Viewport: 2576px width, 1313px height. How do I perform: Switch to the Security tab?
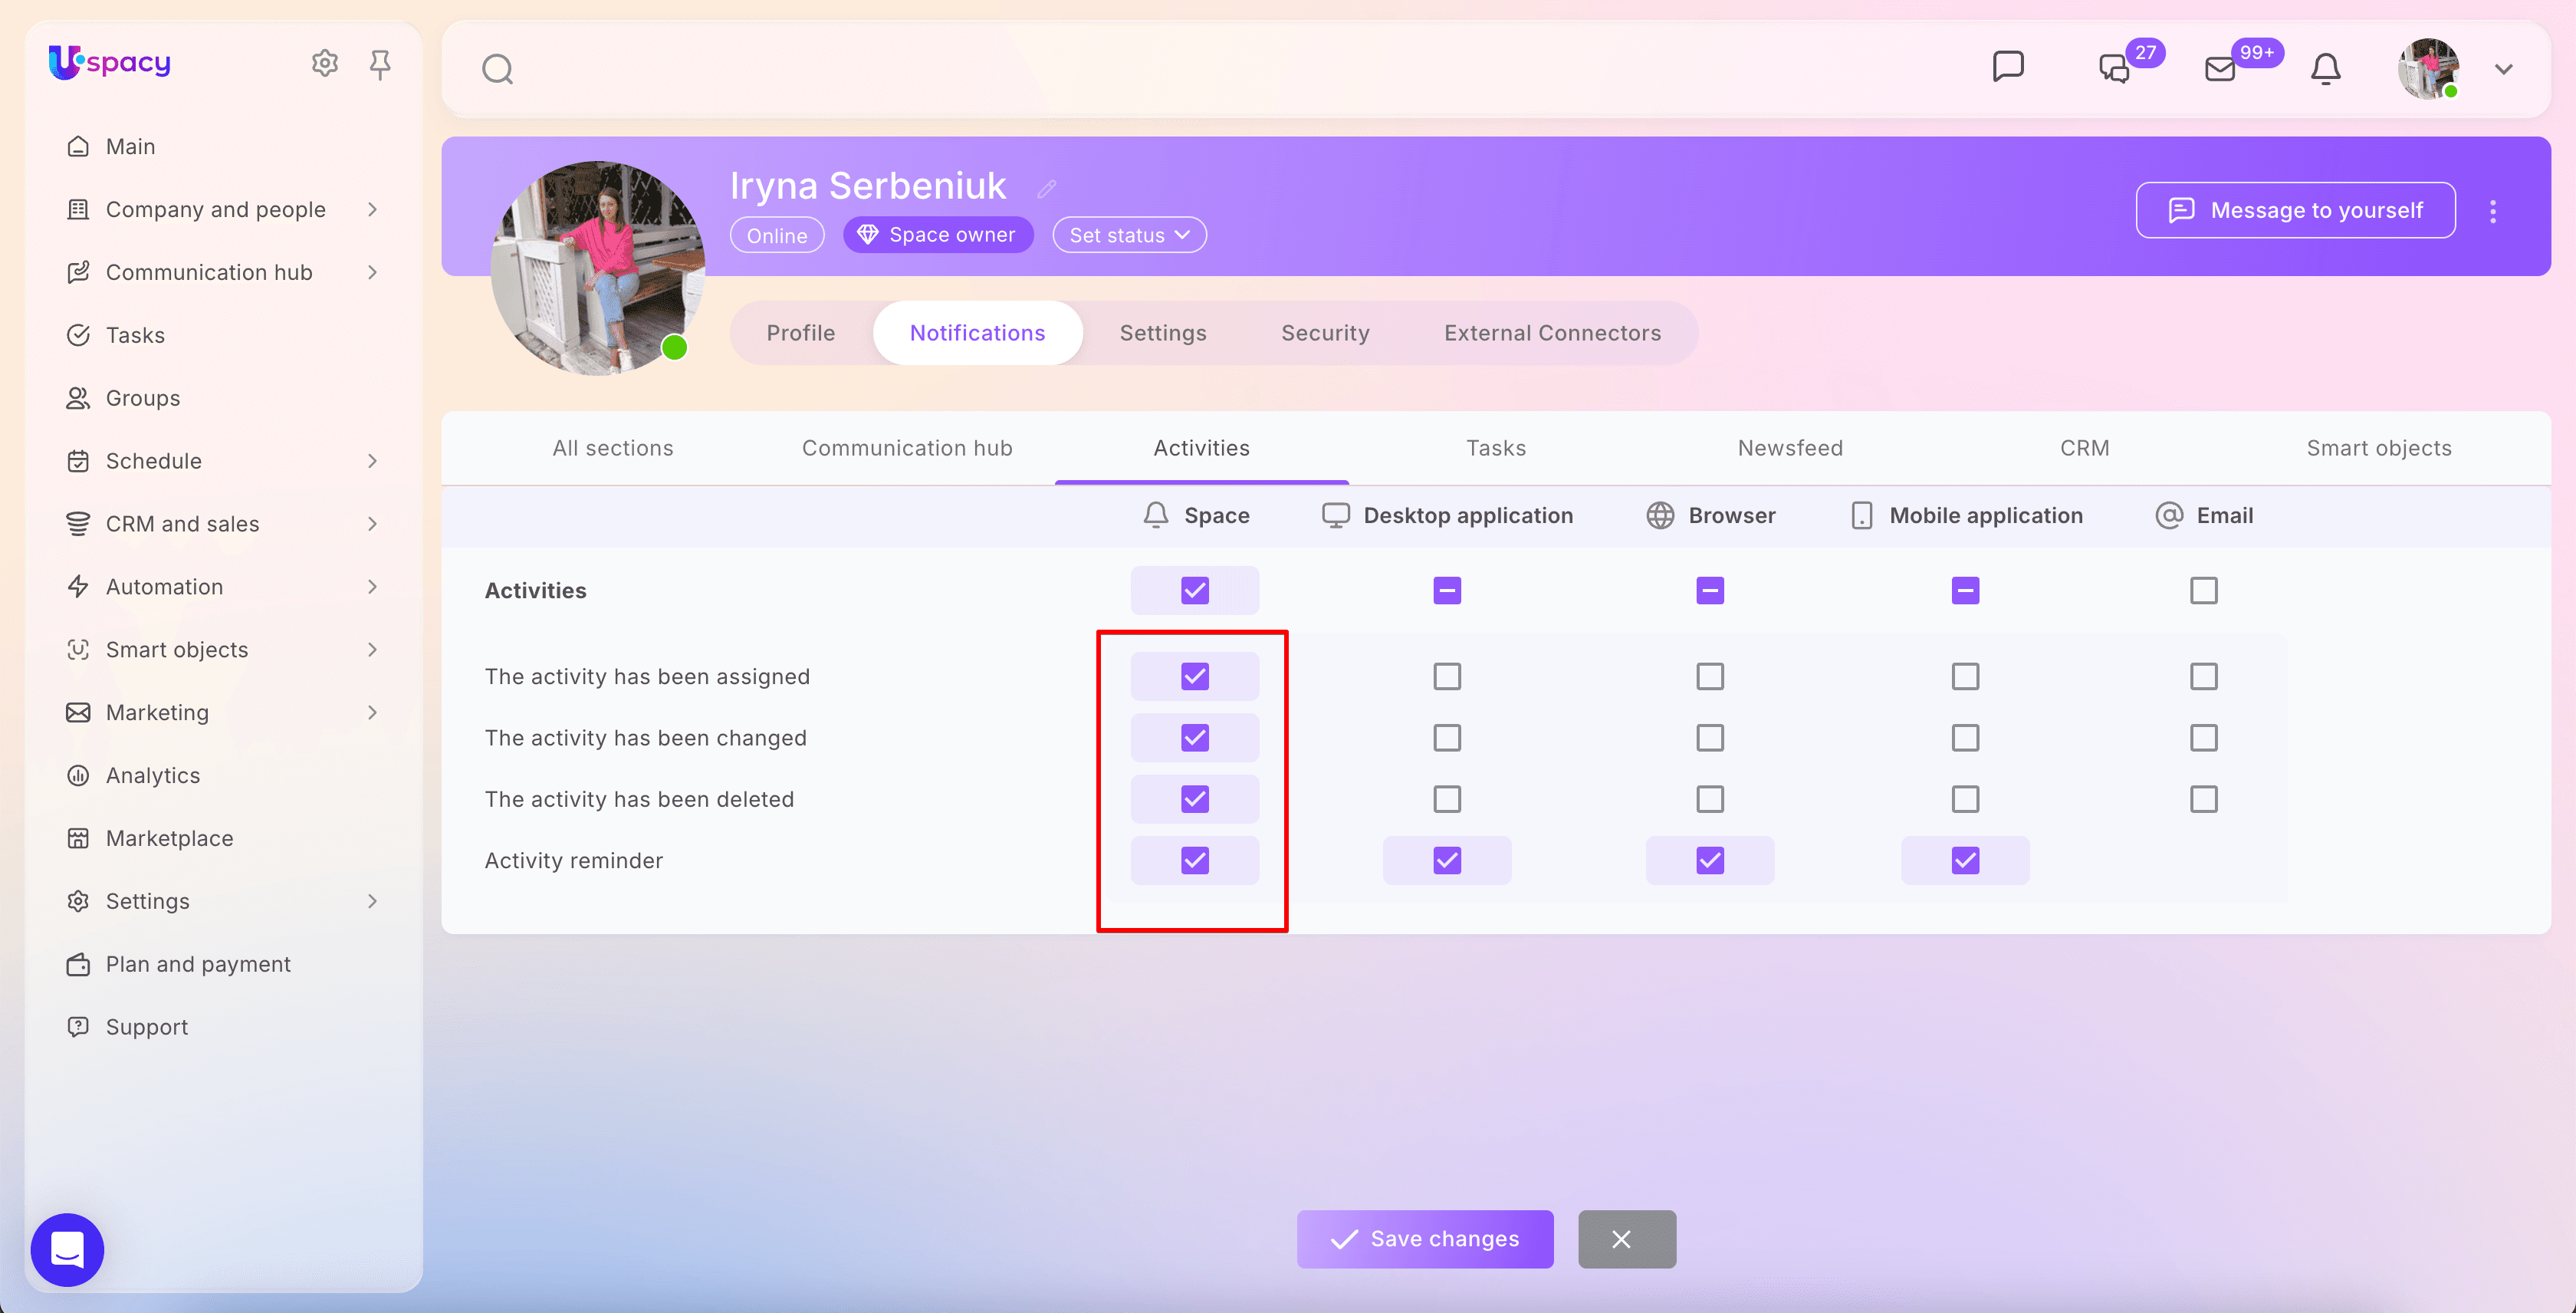coord(1325,333)
